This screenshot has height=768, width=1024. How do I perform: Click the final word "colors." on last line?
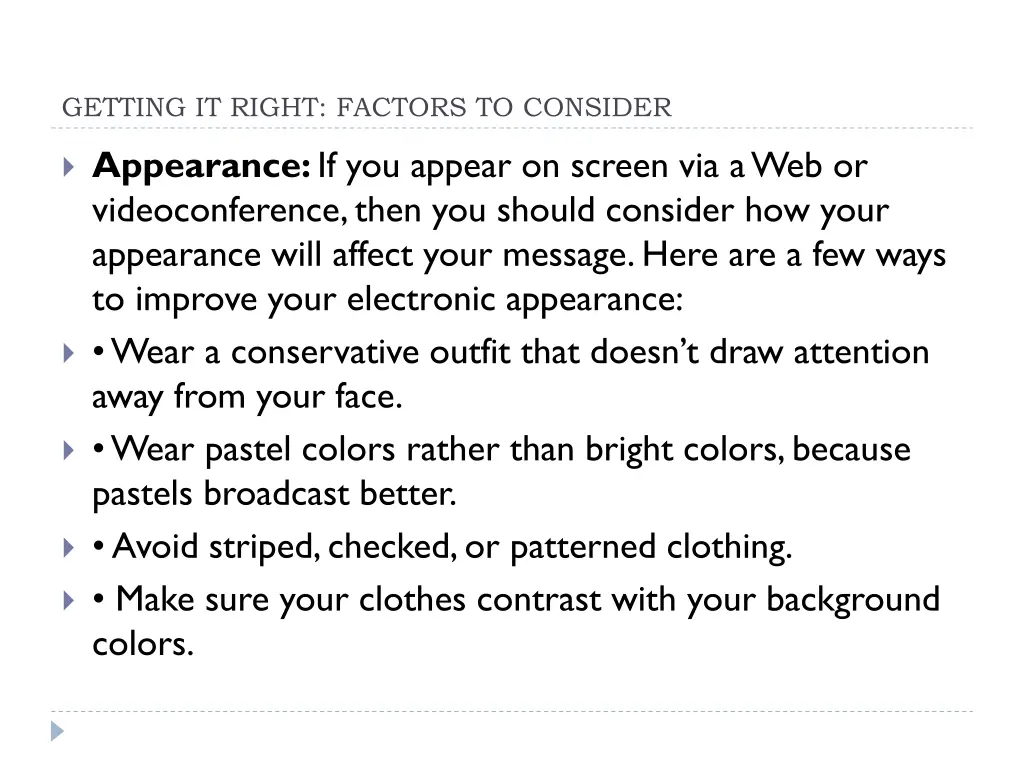coord(141,644)
